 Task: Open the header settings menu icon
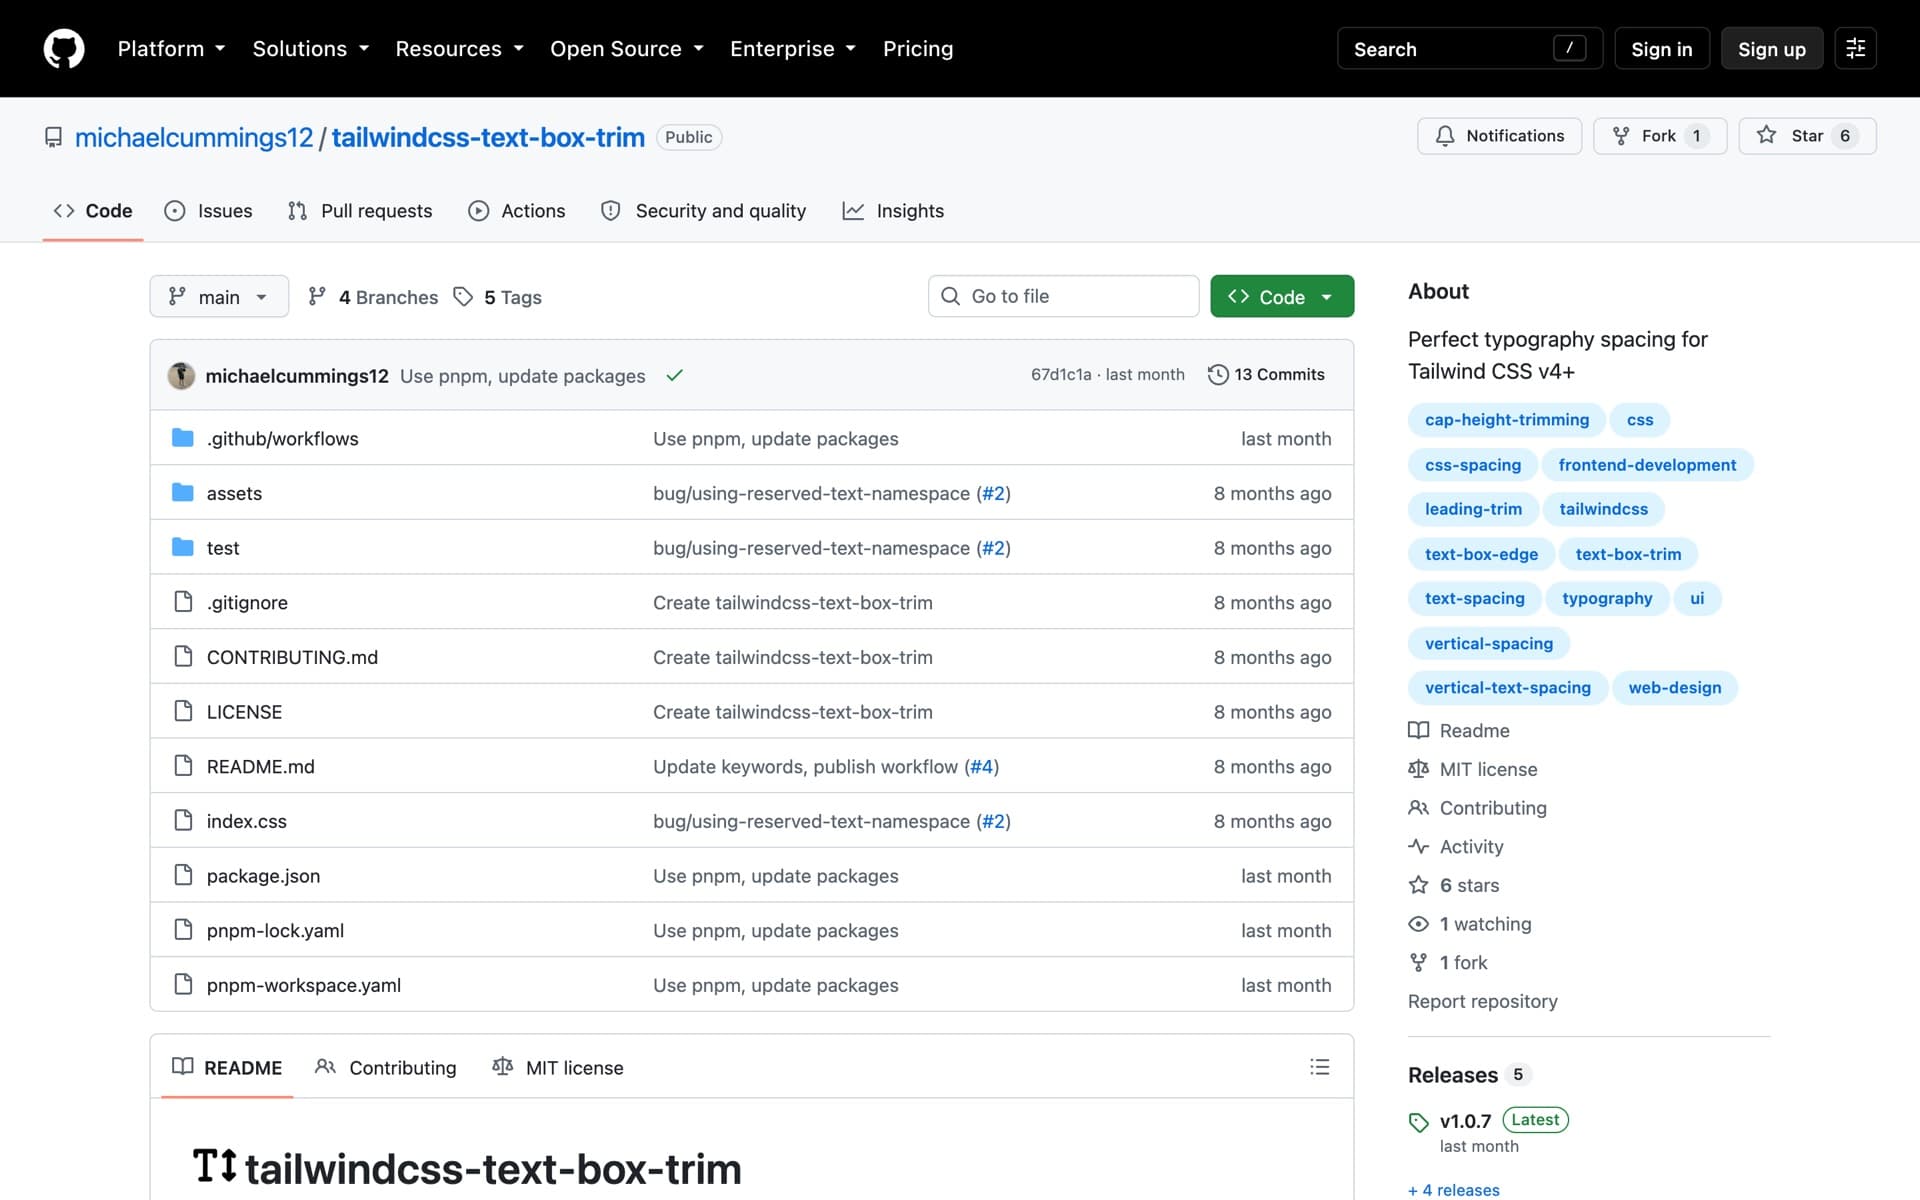coord(1855,48)
